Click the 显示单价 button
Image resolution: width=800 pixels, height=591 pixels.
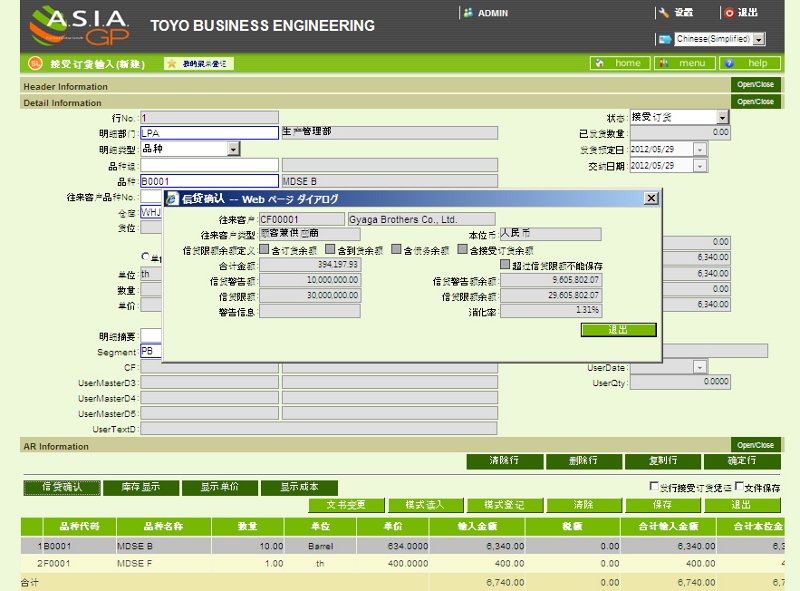pos(220,487)
